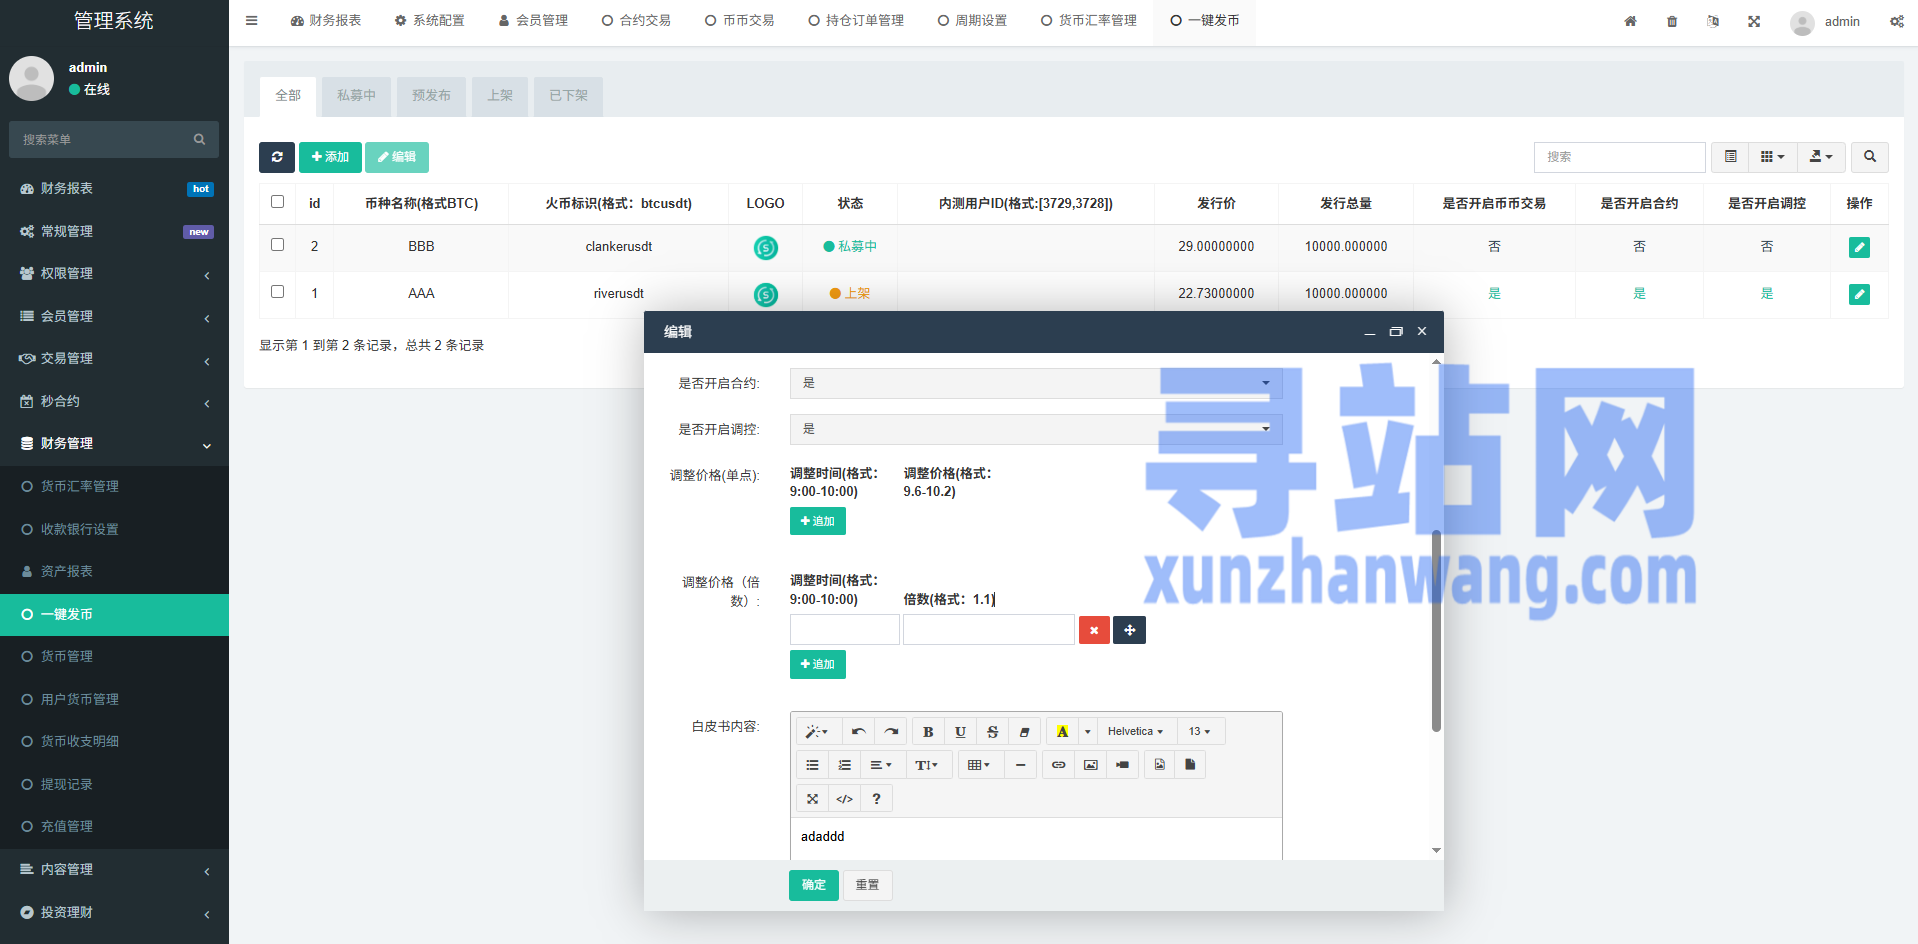
Task: Open code view in the rich editor
Action: pos(844,799)
